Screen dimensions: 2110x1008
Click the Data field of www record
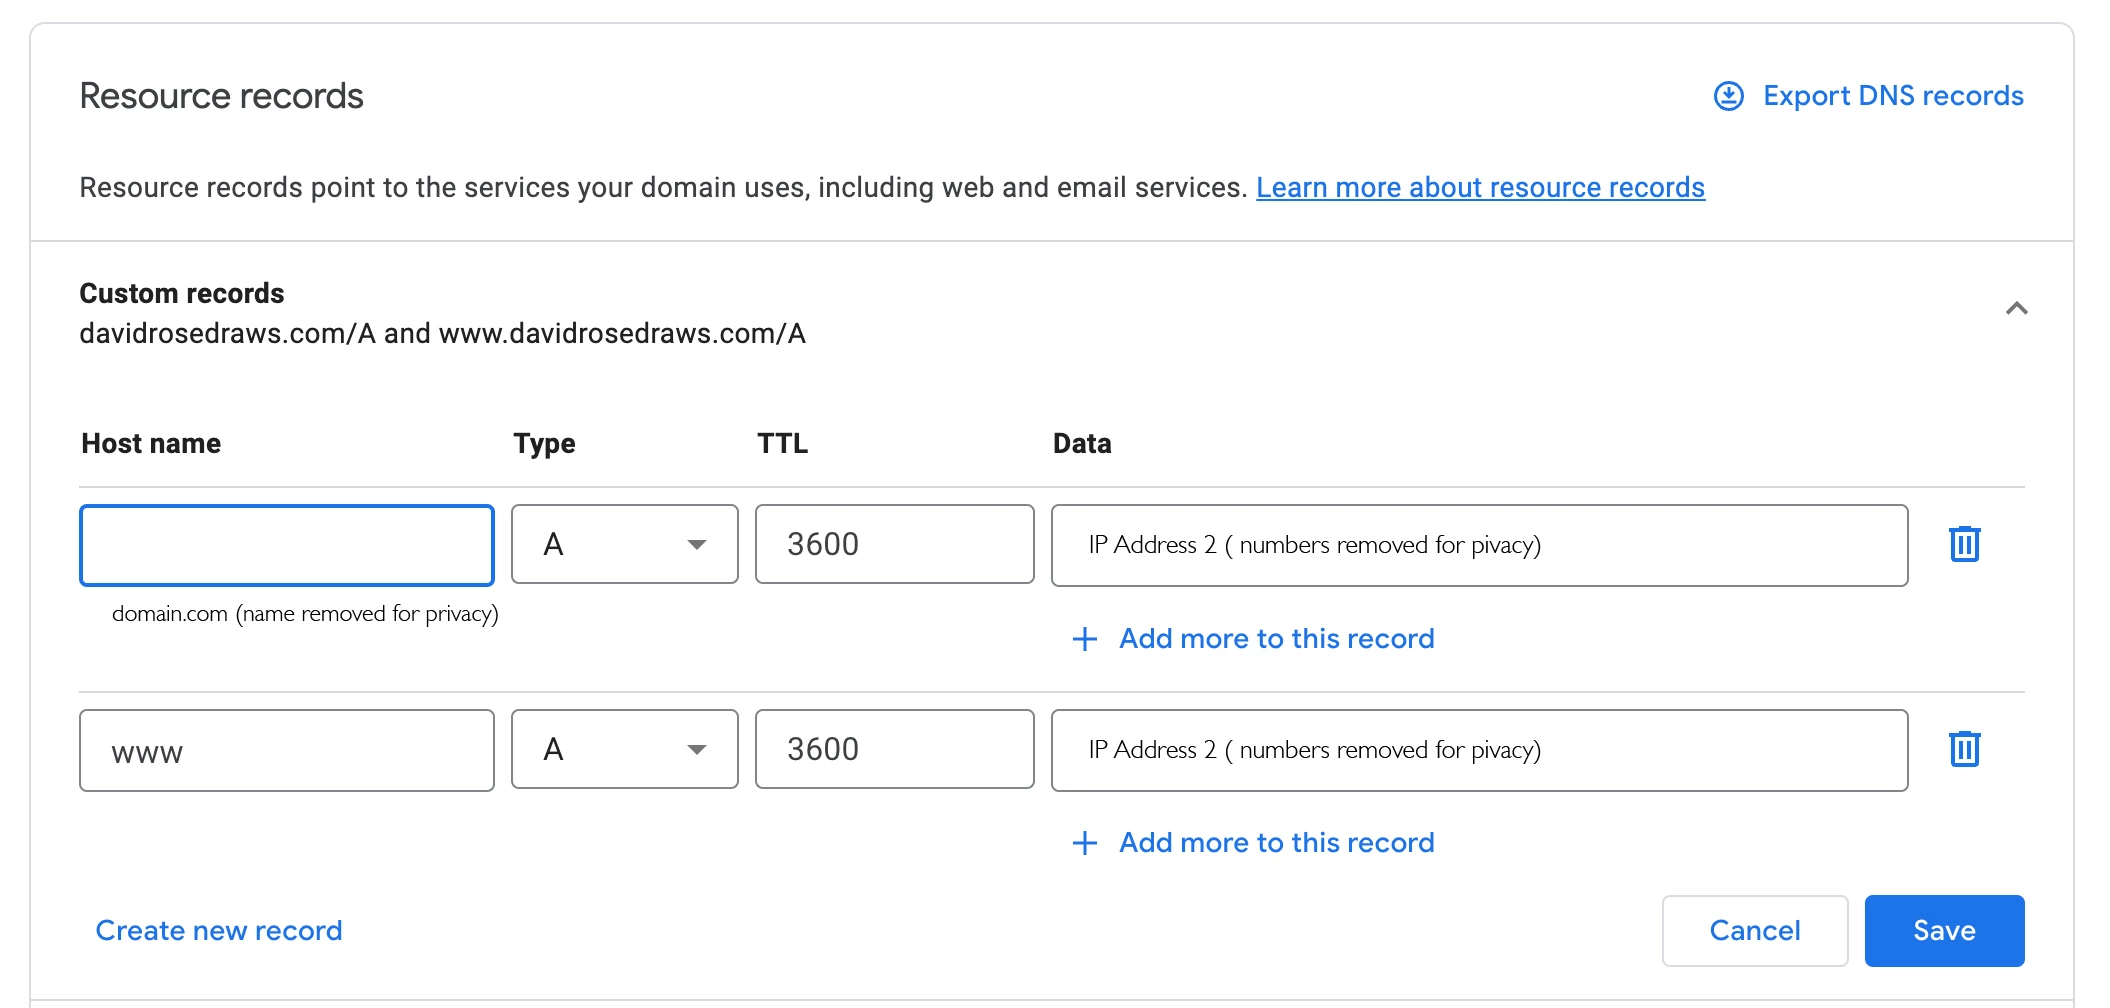pos(1479,750)
